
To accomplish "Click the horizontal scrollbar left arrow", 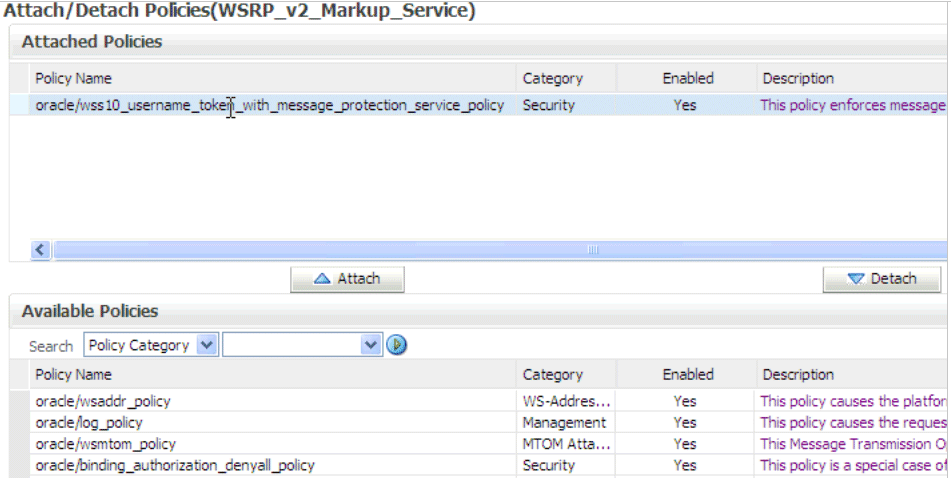I will coord(41,249).
